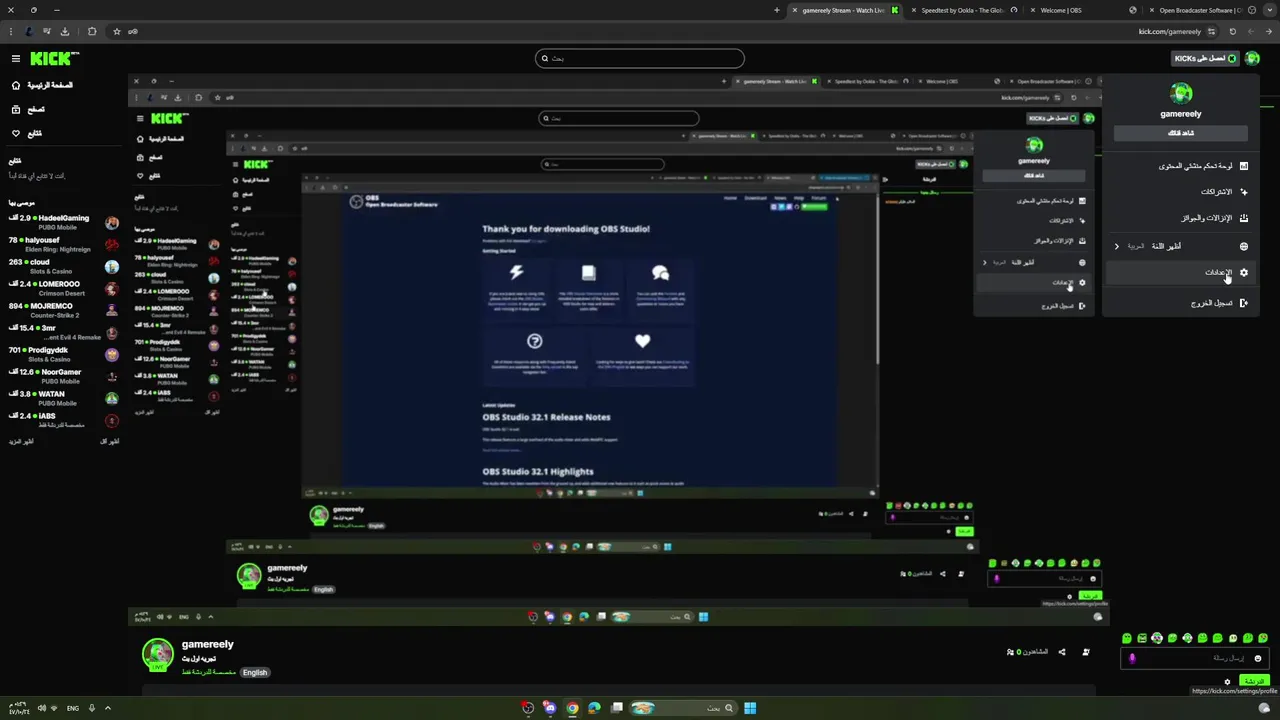
Task: Open chat settings gear beside the send button
Action: (1228, 682)
